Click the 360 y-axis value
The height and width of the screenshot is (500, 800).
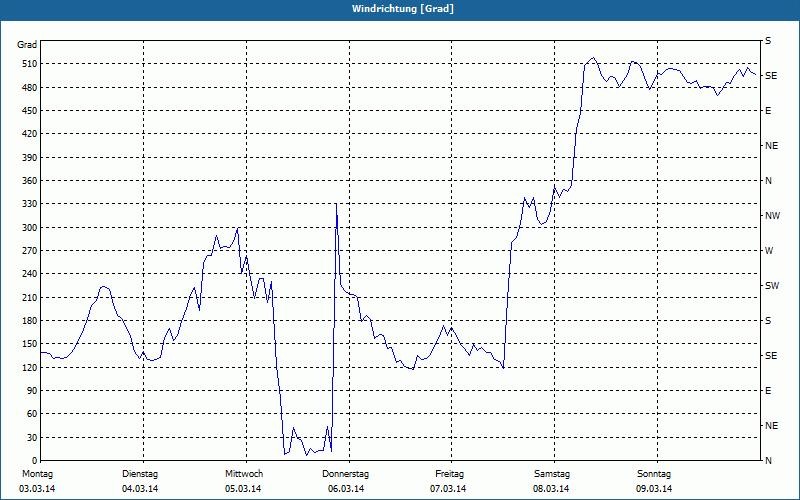30,181
